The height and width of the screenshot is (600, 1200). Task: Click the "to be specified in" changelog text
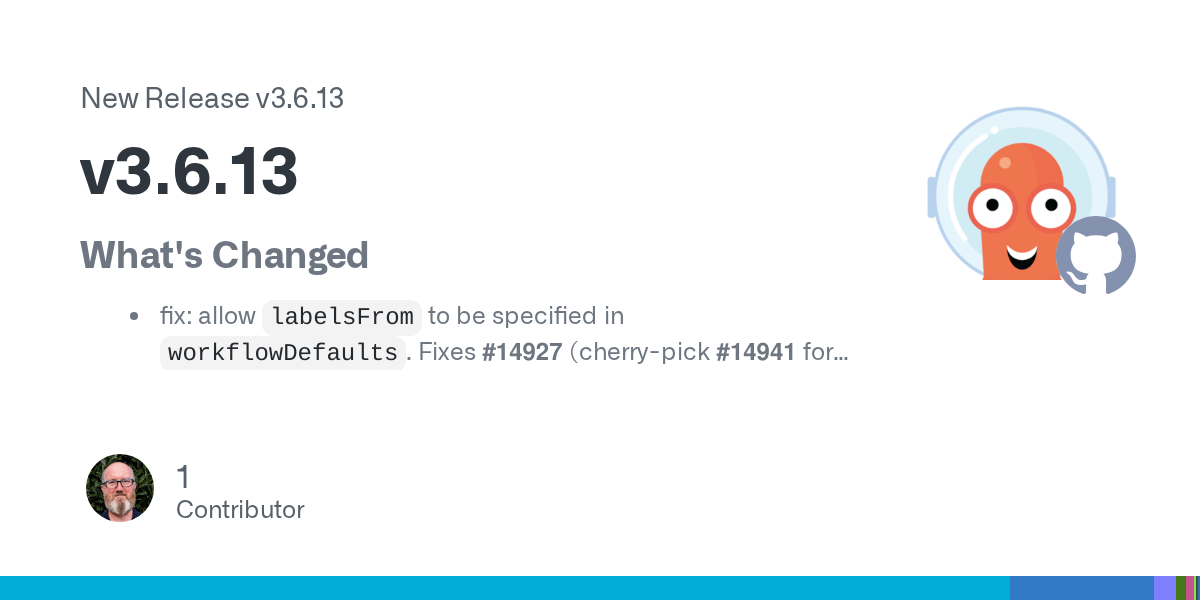pos(526,316)
